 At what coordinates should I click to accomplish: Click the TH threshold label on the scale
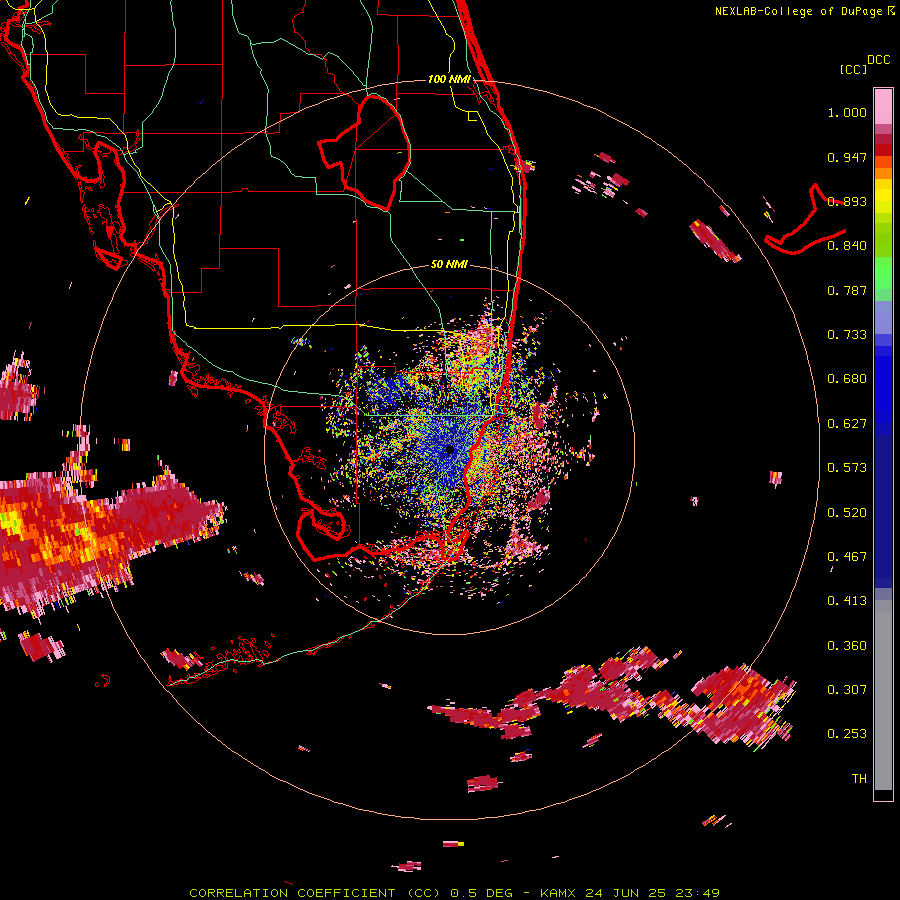click(x=859, y=779)
